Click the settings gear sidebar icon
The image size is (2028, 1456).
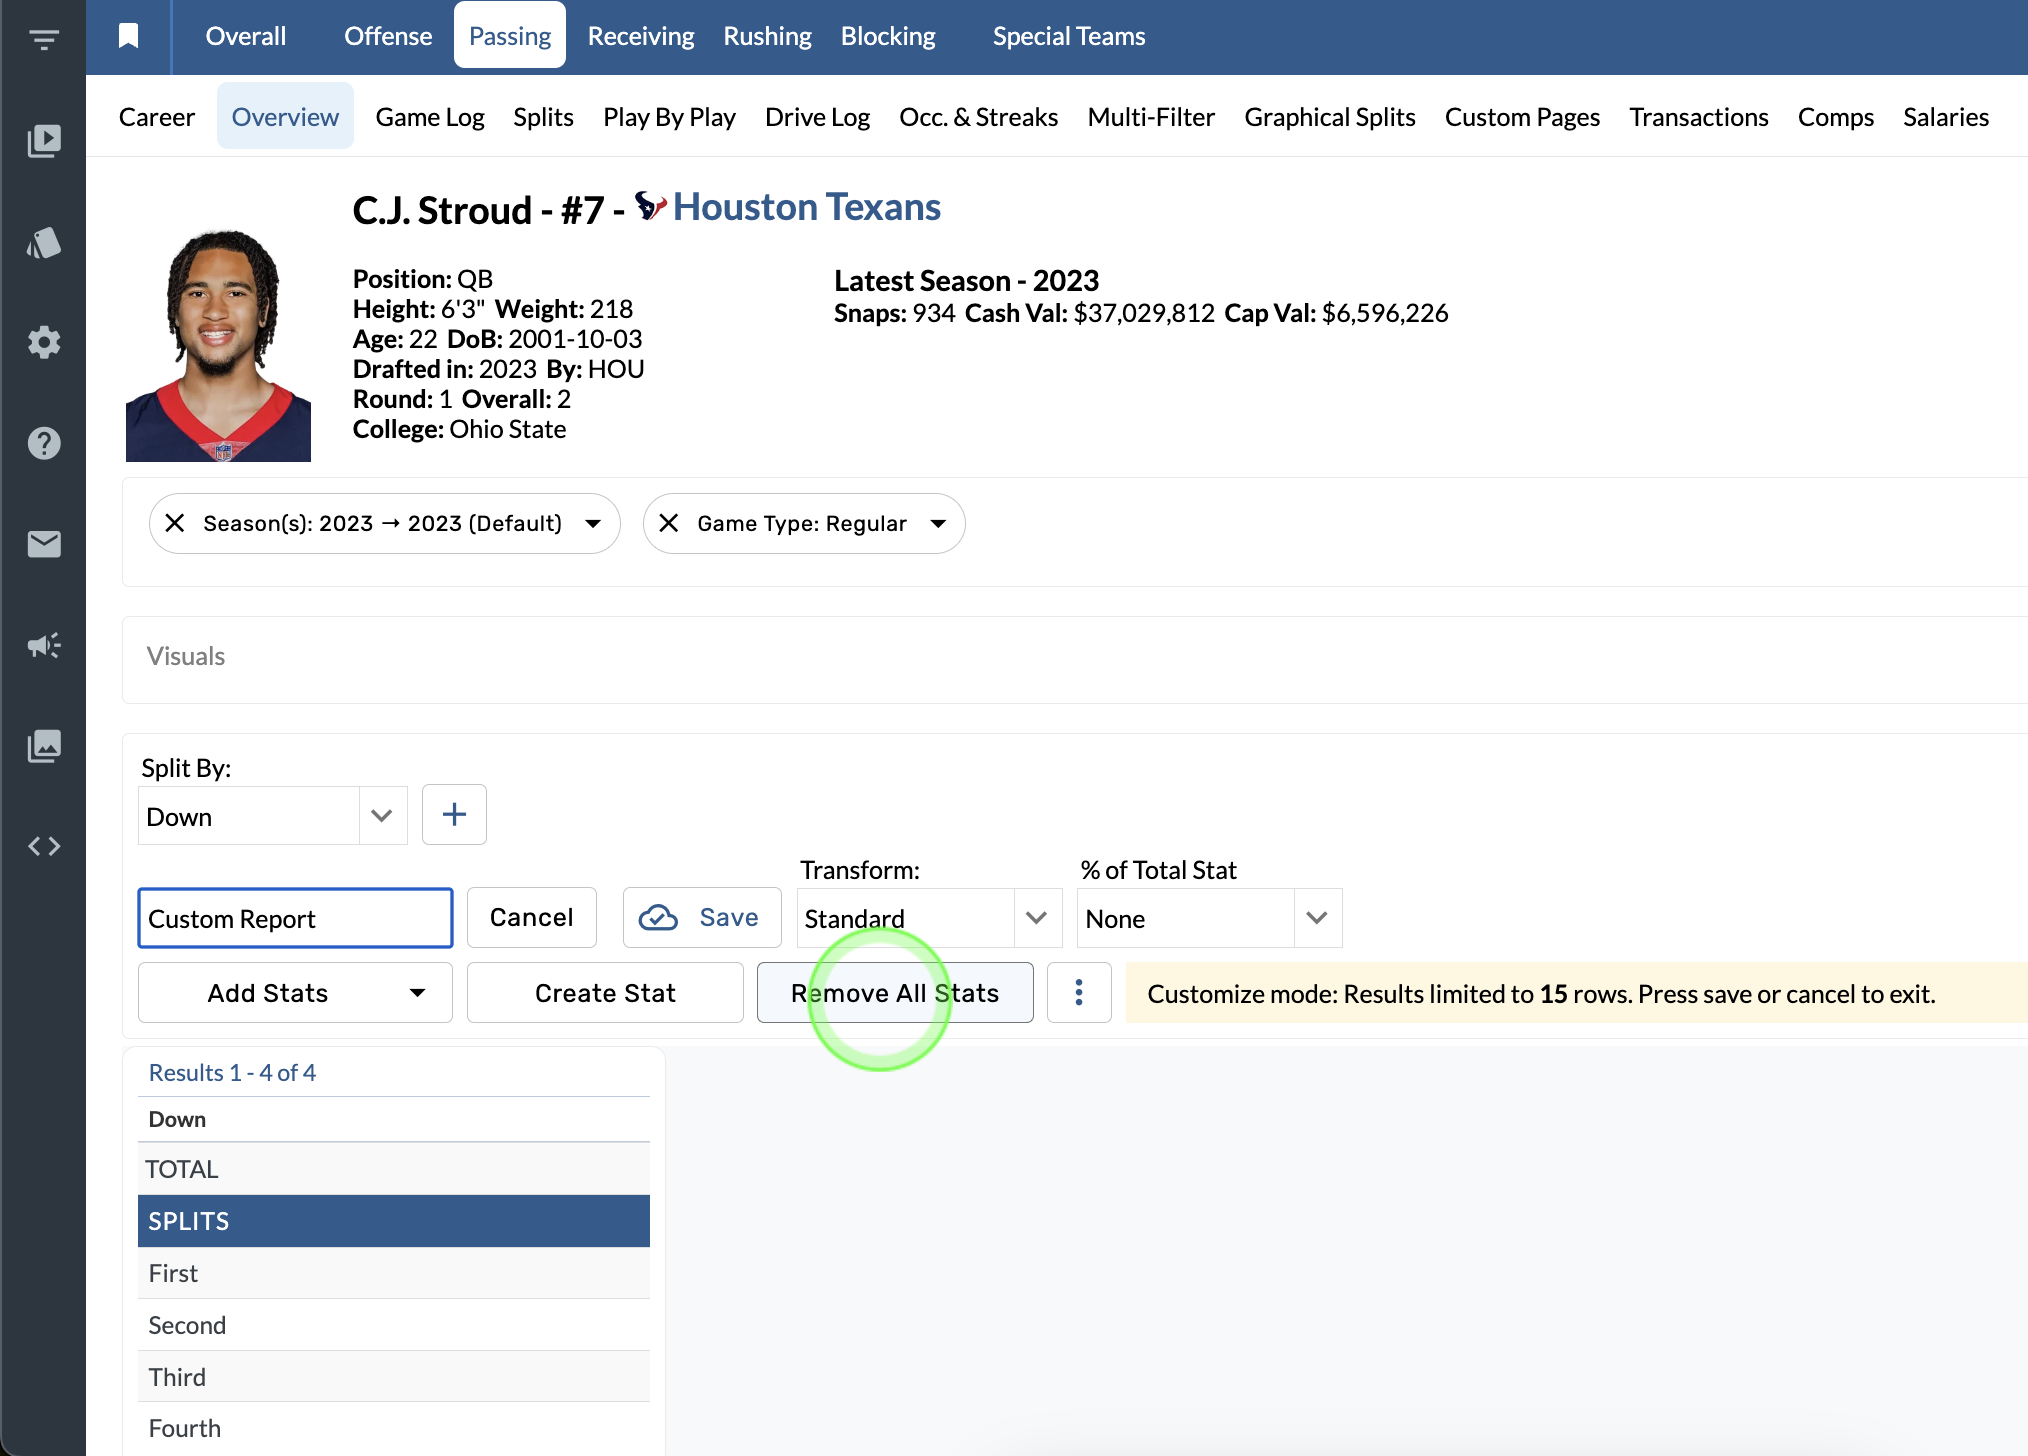[44, 343]
